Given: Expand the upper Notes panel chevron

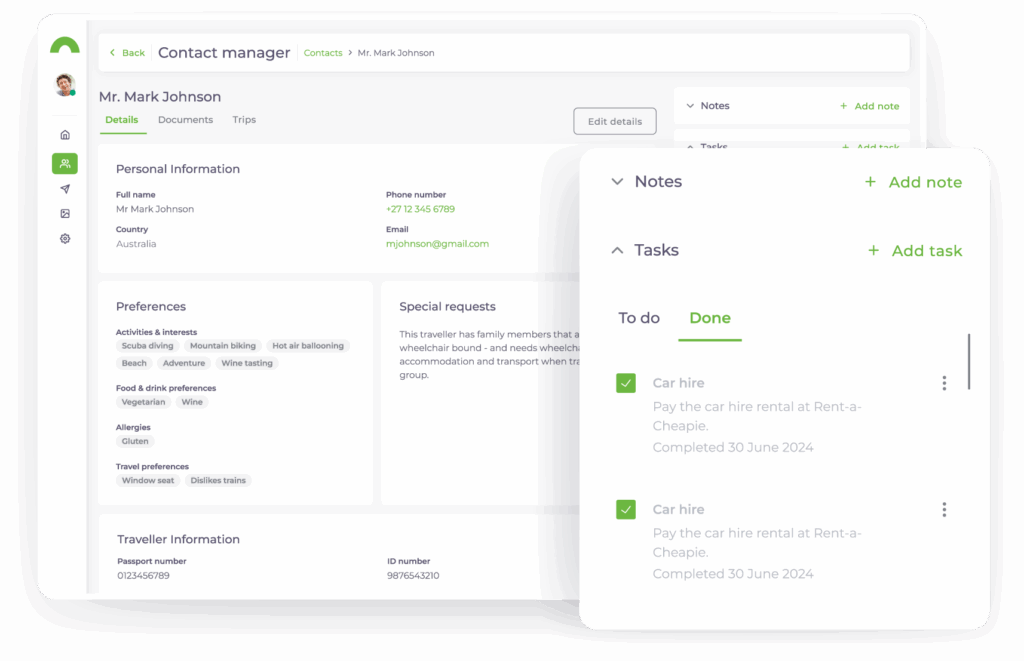Looking at the screenshot, I should [691, 105].
